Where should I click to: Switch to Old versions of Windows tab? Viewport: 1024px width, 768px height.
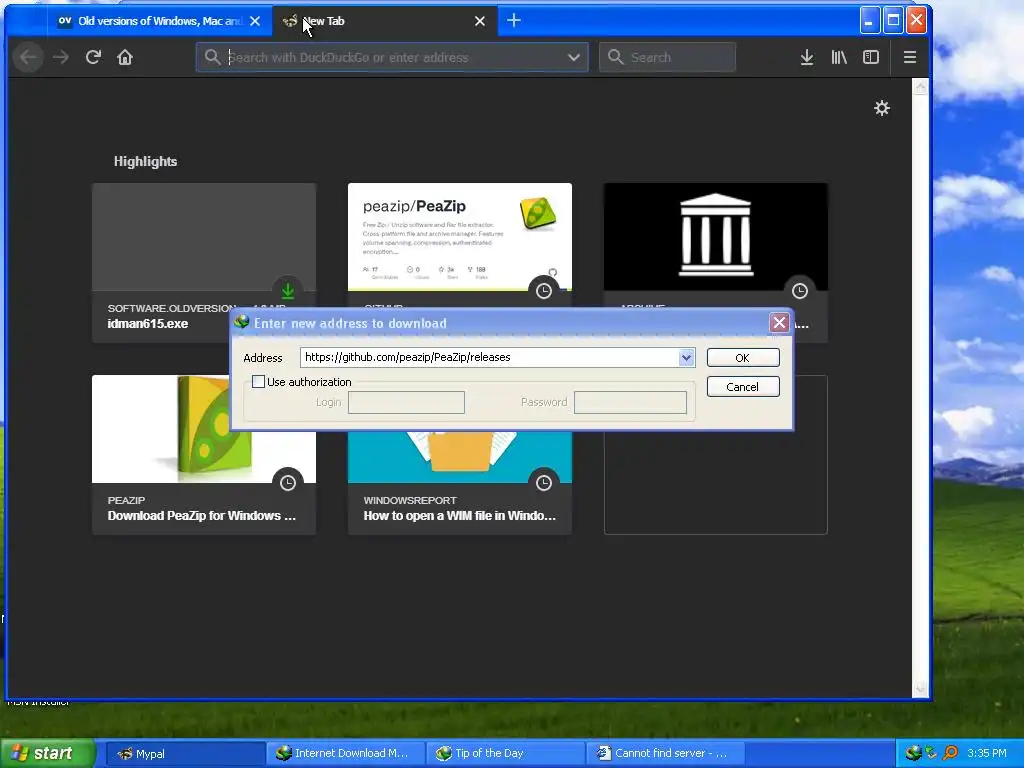[151, 21]
